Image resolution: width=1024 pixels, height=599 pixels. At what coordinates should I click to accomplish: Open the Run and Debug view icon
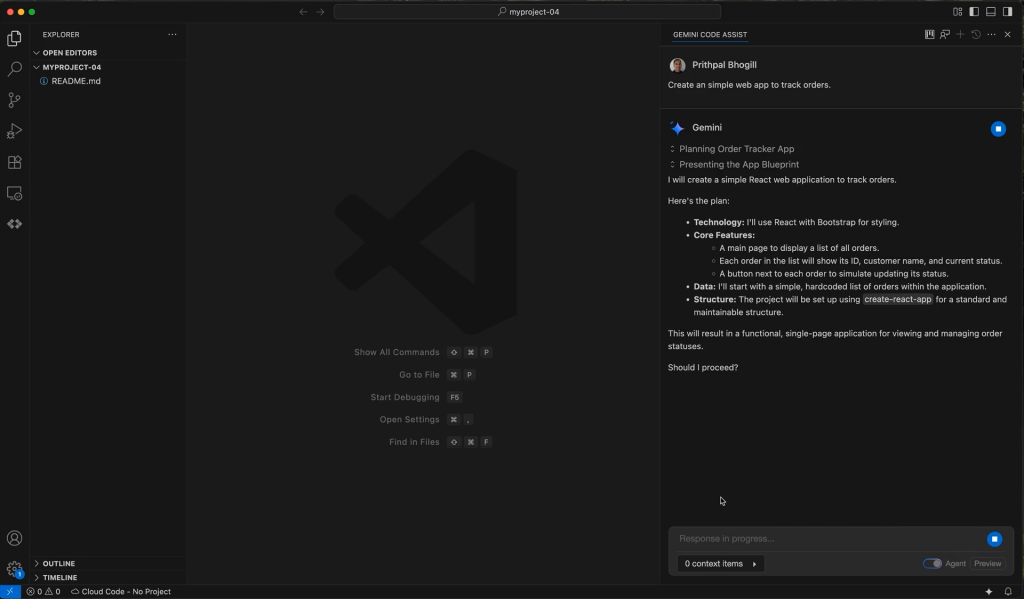coord(14,131)
